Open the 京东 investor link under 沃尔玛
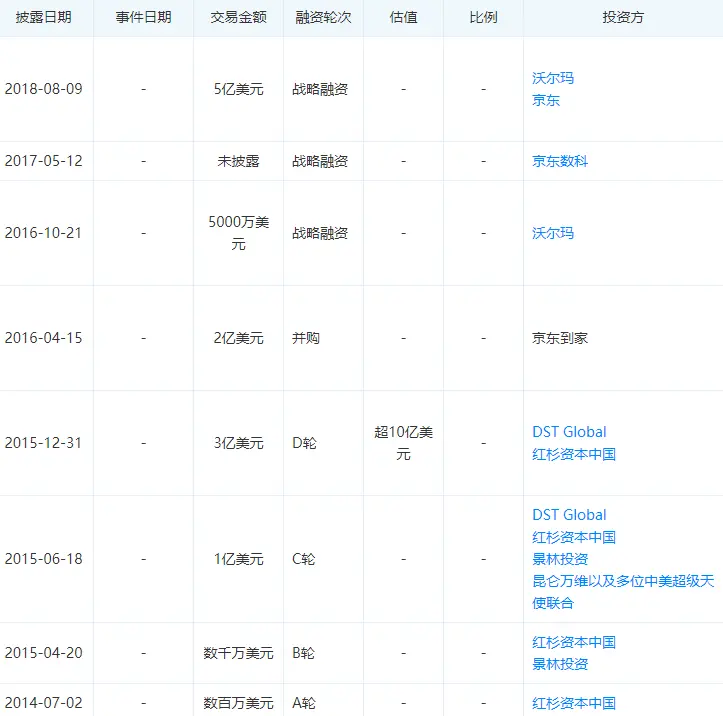This screenshot has width=723, height=716. tap(546, 100)
